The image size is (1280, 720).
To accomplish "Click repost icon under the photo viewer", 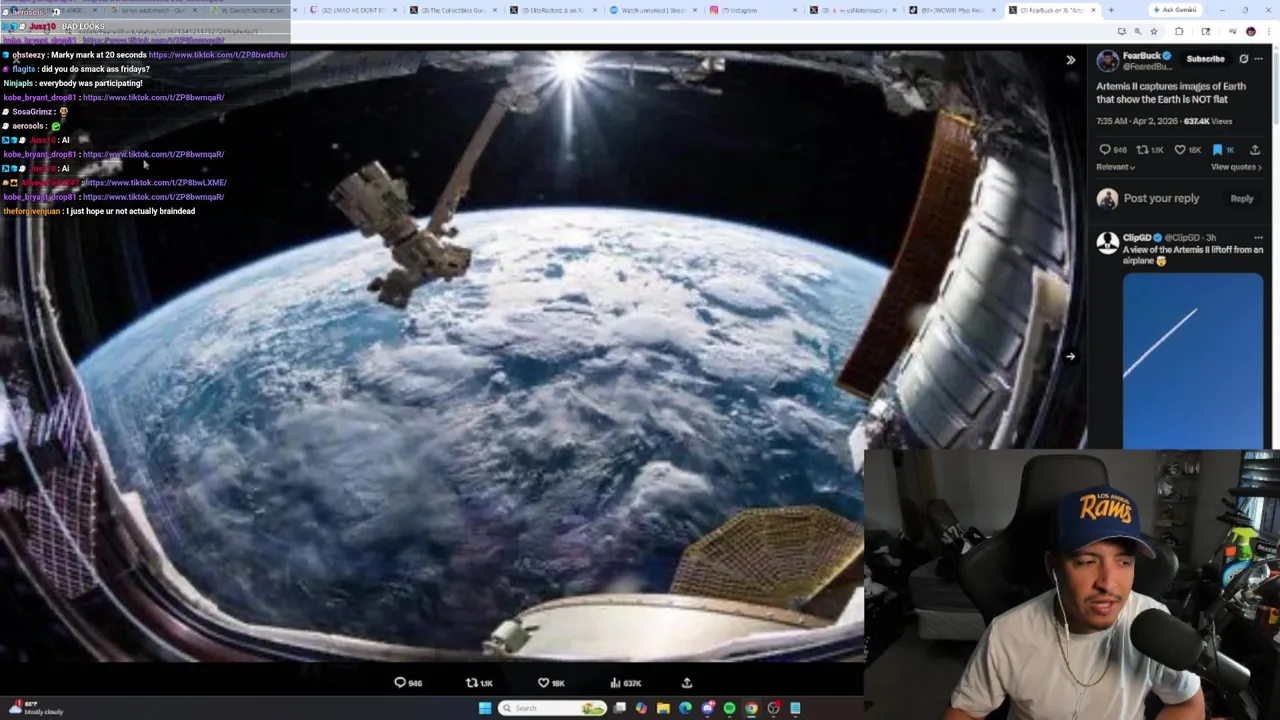I will (x=472, y=683).
